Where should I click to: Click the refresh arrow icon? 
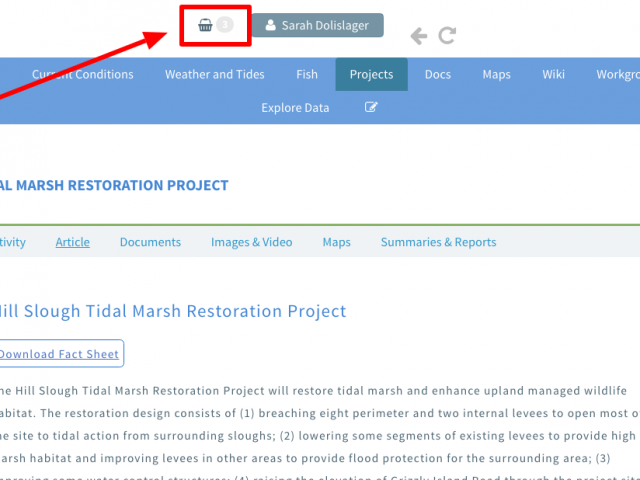(x=447, y=36)
